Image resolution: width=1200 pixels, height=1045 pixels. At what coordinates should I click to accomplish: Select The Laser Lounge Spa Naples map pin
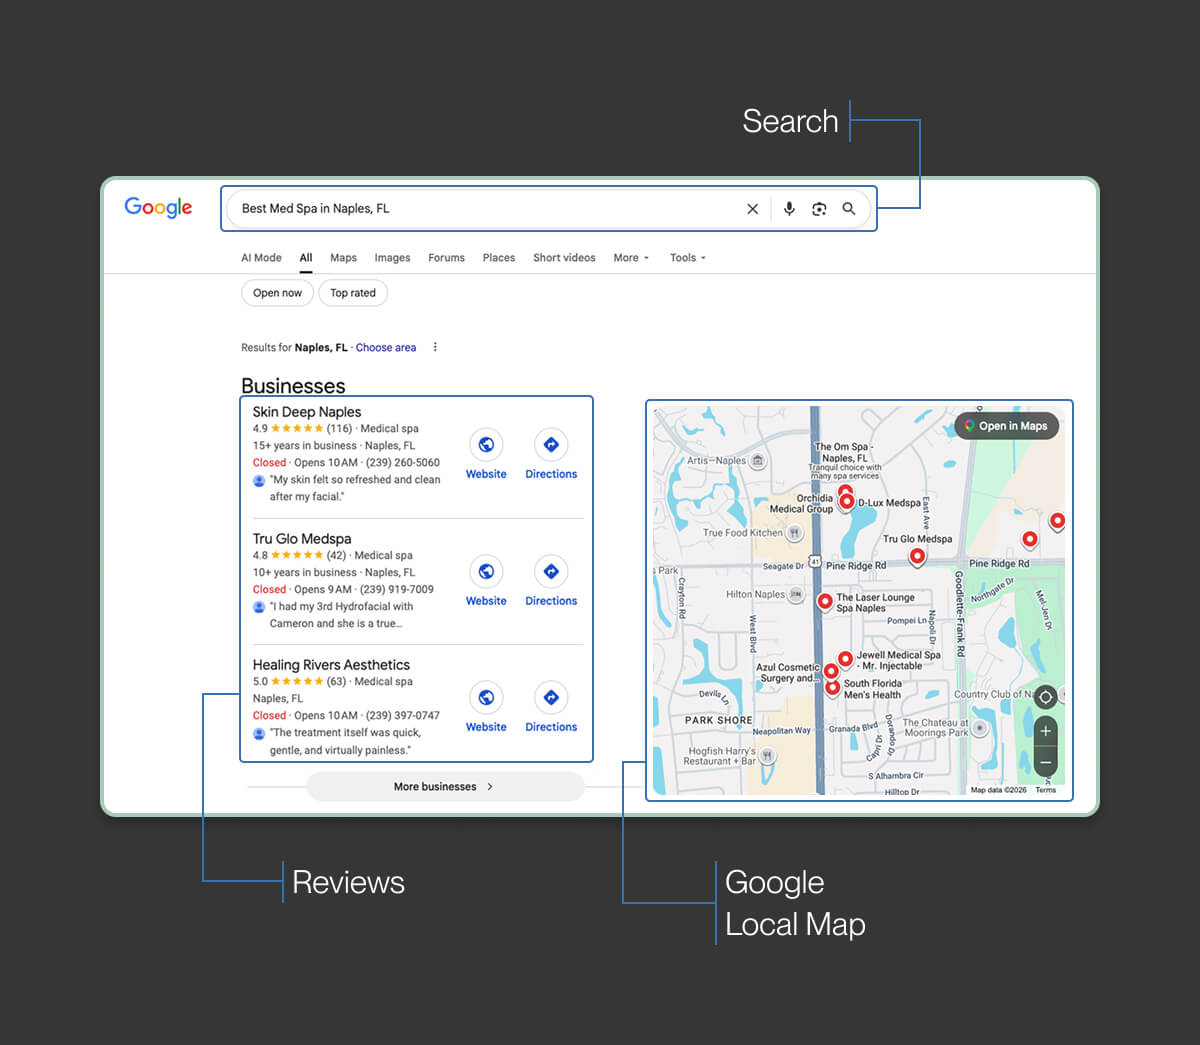point(824,601)
